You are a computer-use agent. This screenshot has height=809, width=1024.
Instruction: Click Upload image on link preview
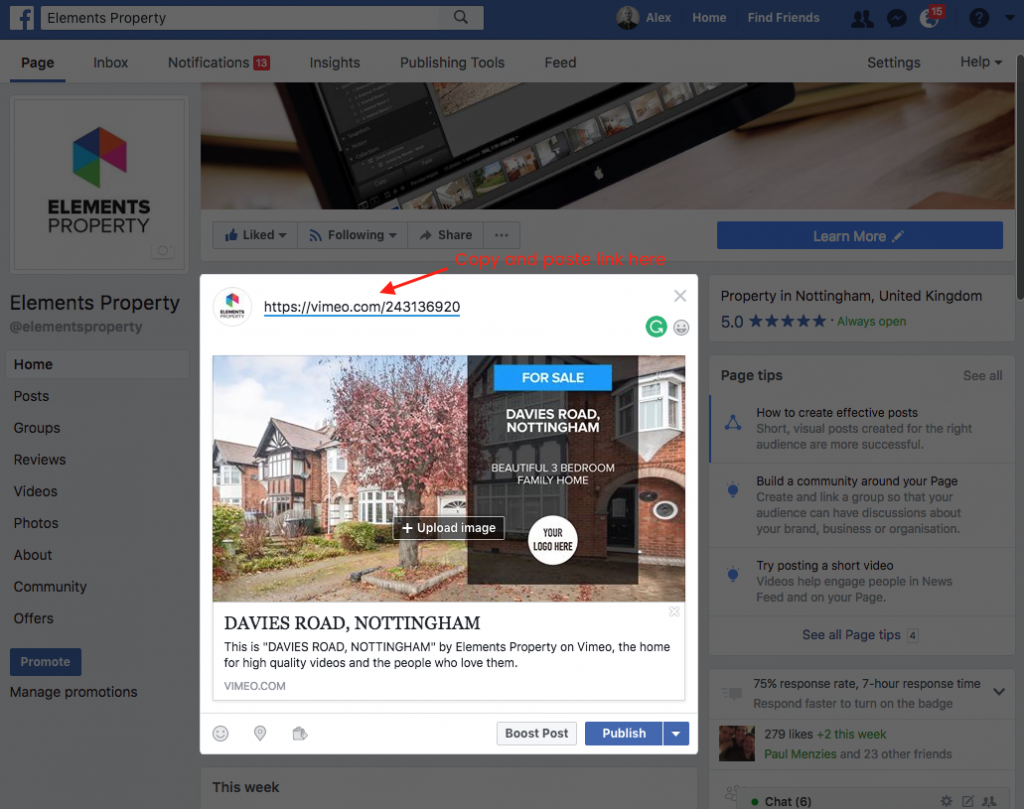[449, 528]
